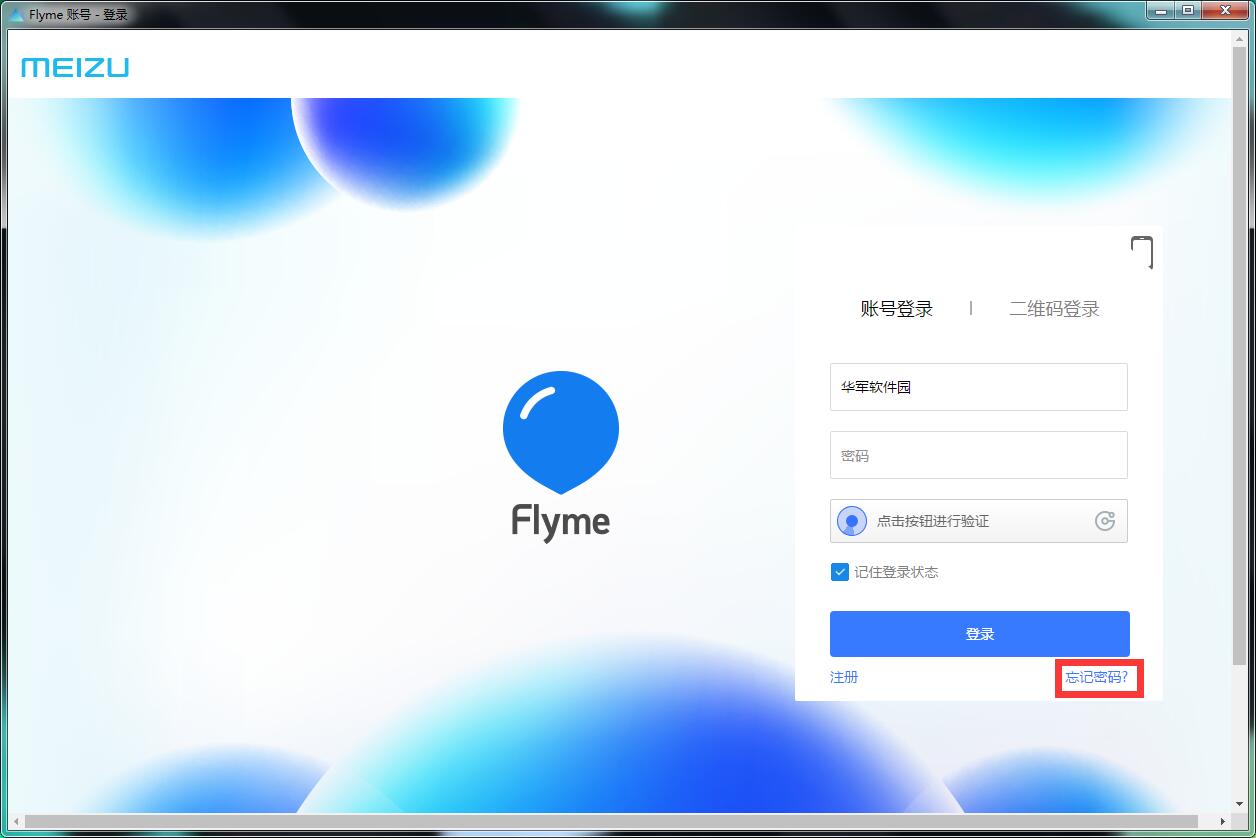The image size is (1256, 838).
Task: Switch to the 二维码登录 tab
Action: click(1054, 309)
